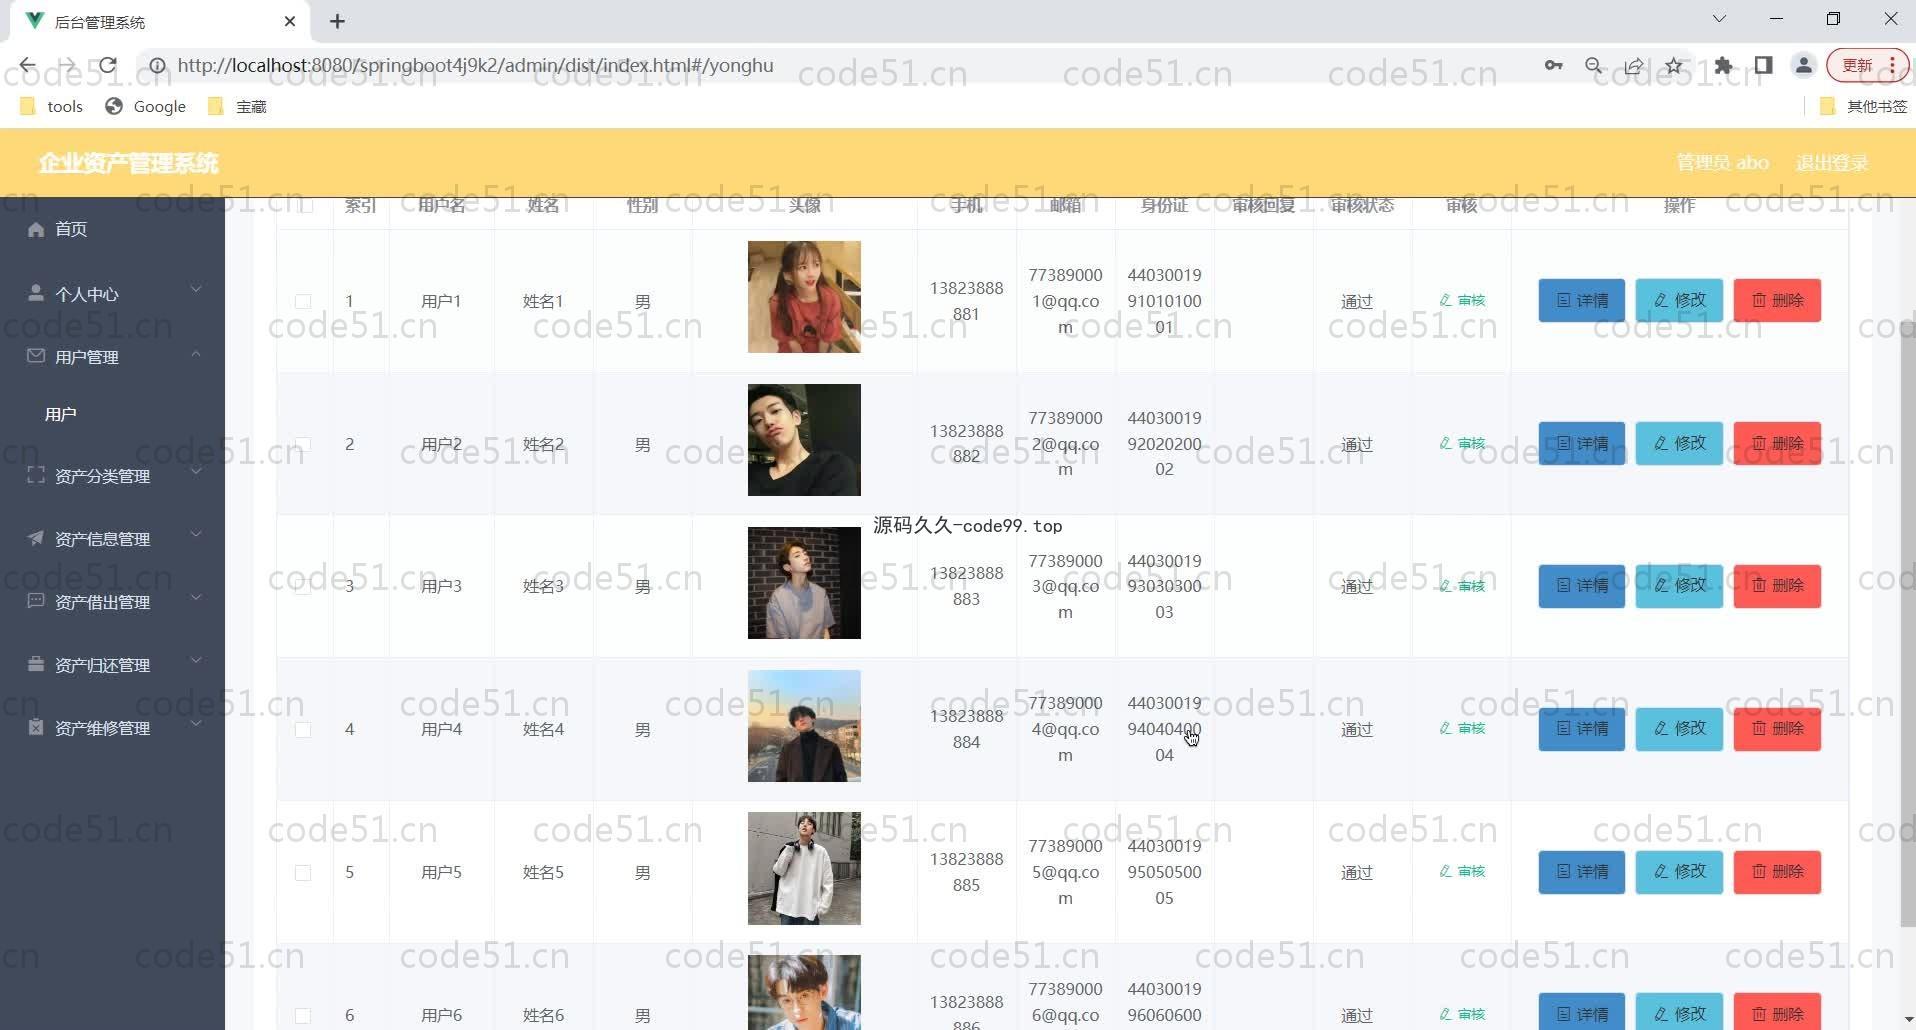Click 修改 for 用户1

1679,300
